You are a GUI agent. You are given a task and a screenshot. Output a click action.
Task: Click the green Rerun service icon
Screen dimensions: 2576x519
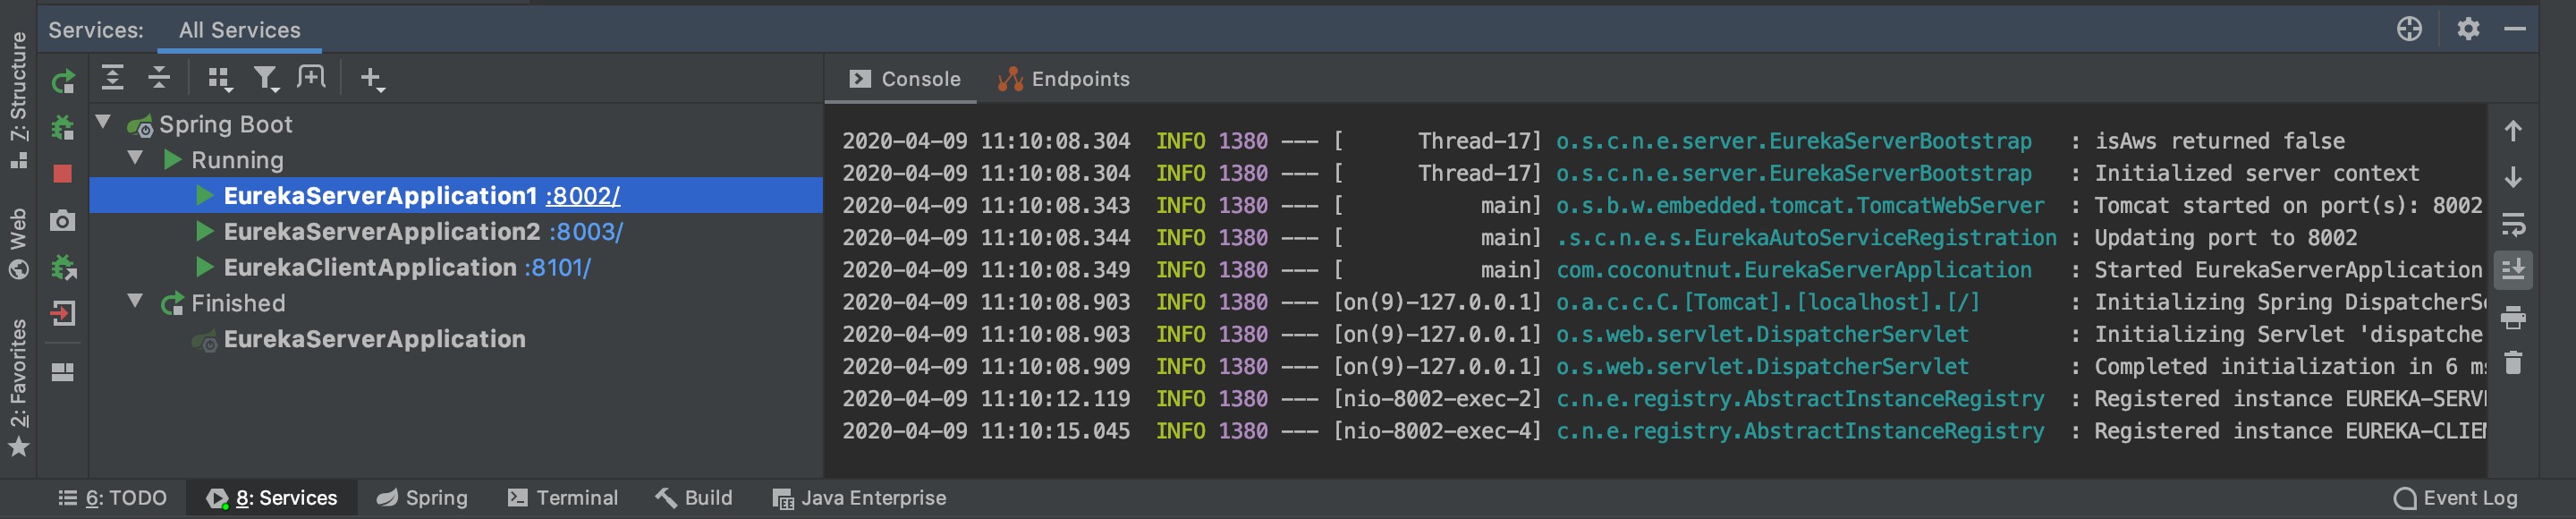(63, 81)
